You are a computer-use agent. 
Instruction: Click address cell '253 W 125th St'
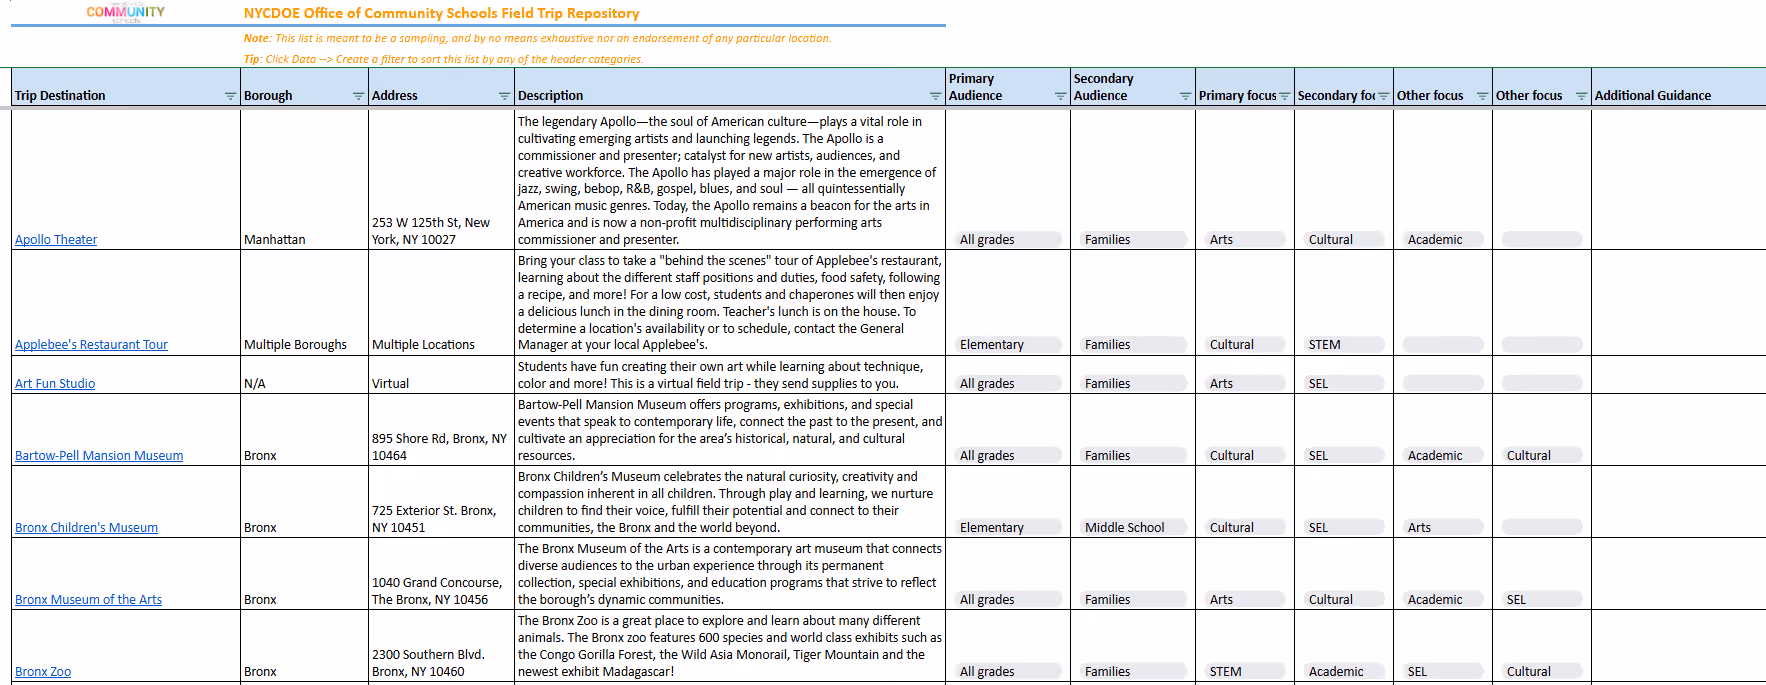[441, 180]
